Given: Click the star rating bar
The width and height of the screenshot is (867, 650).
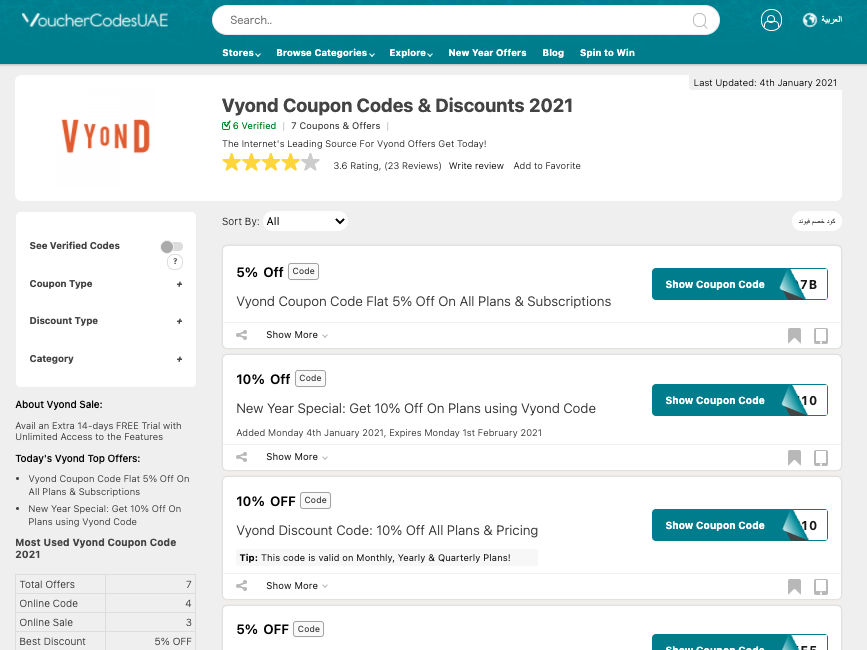Looking at the screenshot, I should click(x=271, y=163).
